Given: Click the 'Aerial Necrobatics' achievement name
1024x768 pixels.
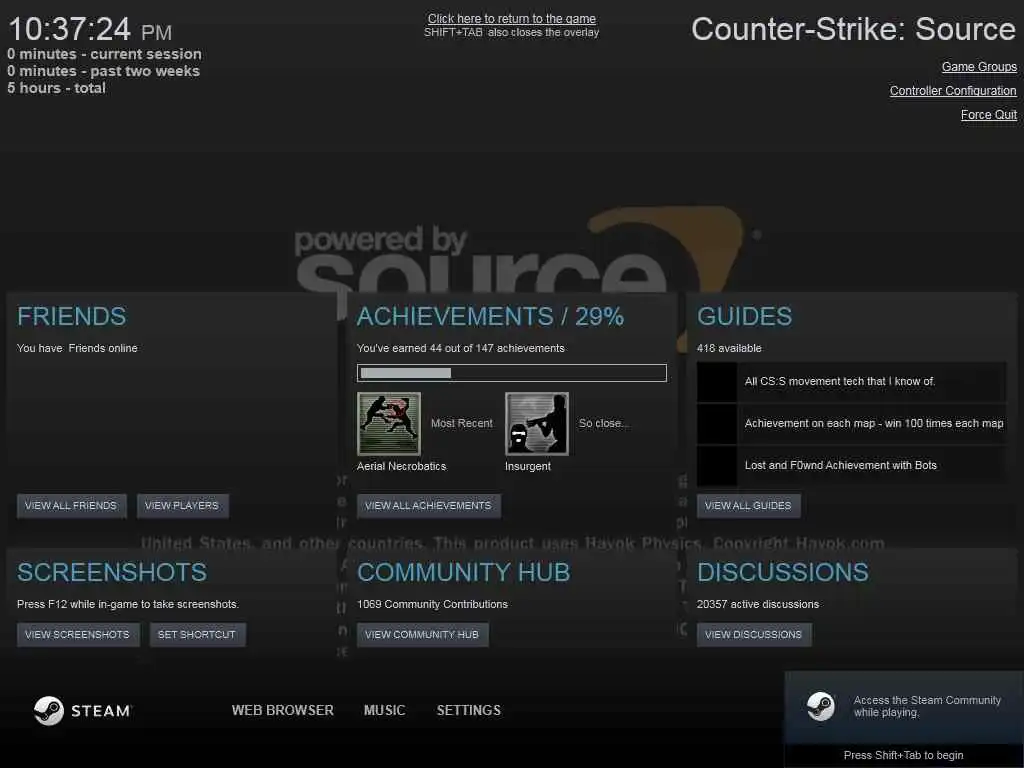Looking at the screenshot, I should click(402, 466).
